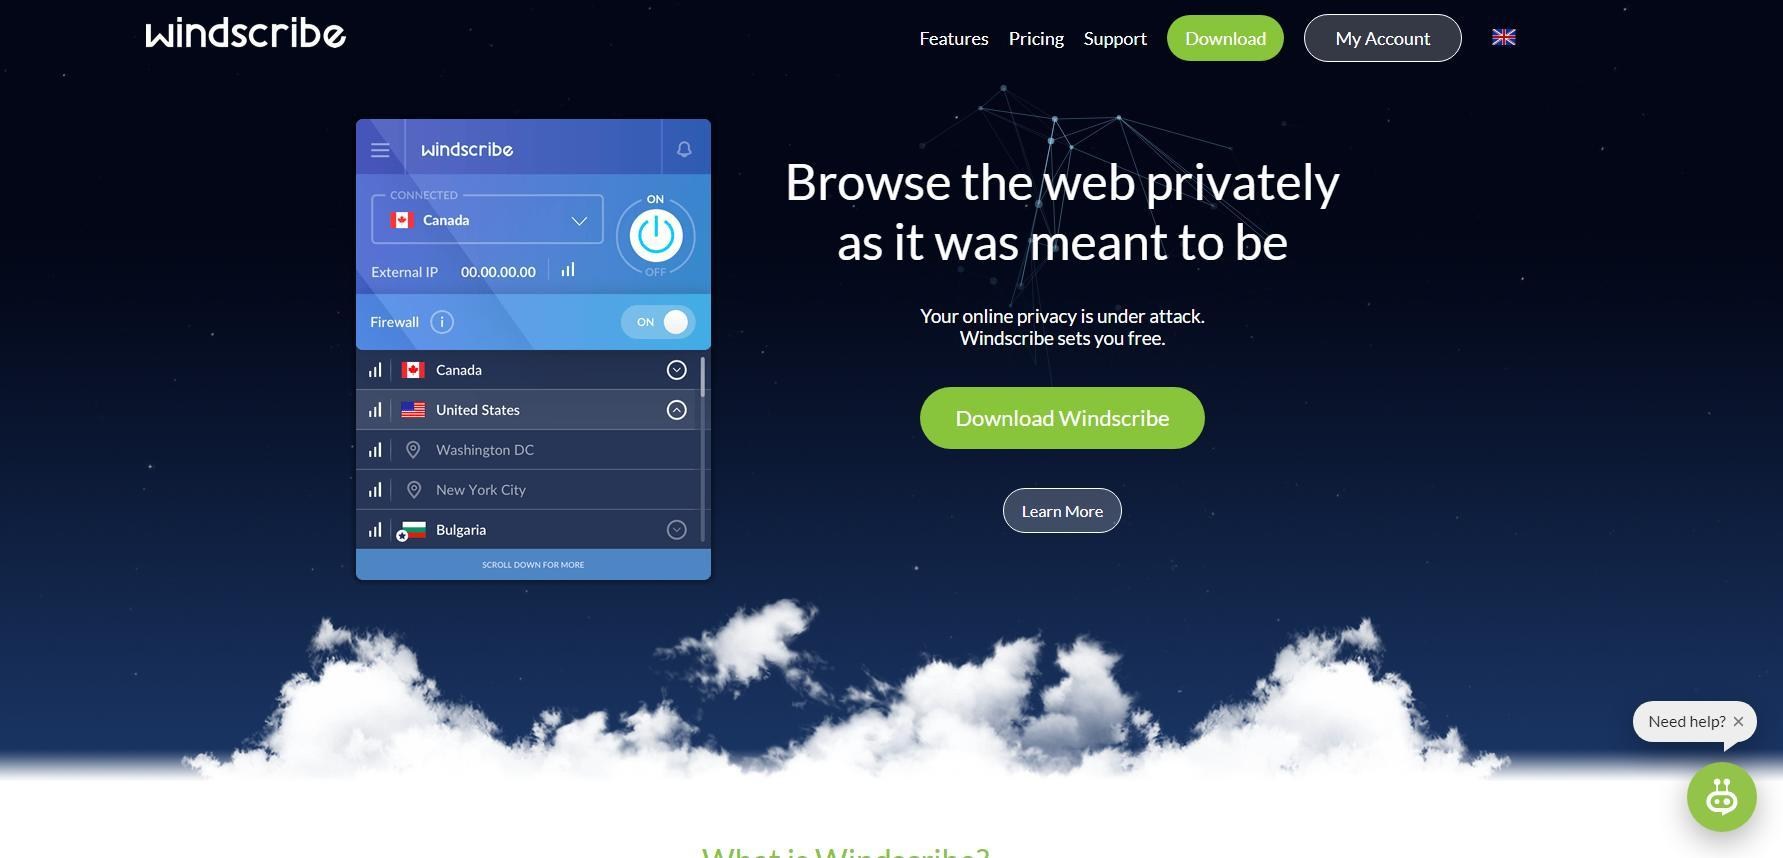Click the UK flag language selector

point(1503,37)
